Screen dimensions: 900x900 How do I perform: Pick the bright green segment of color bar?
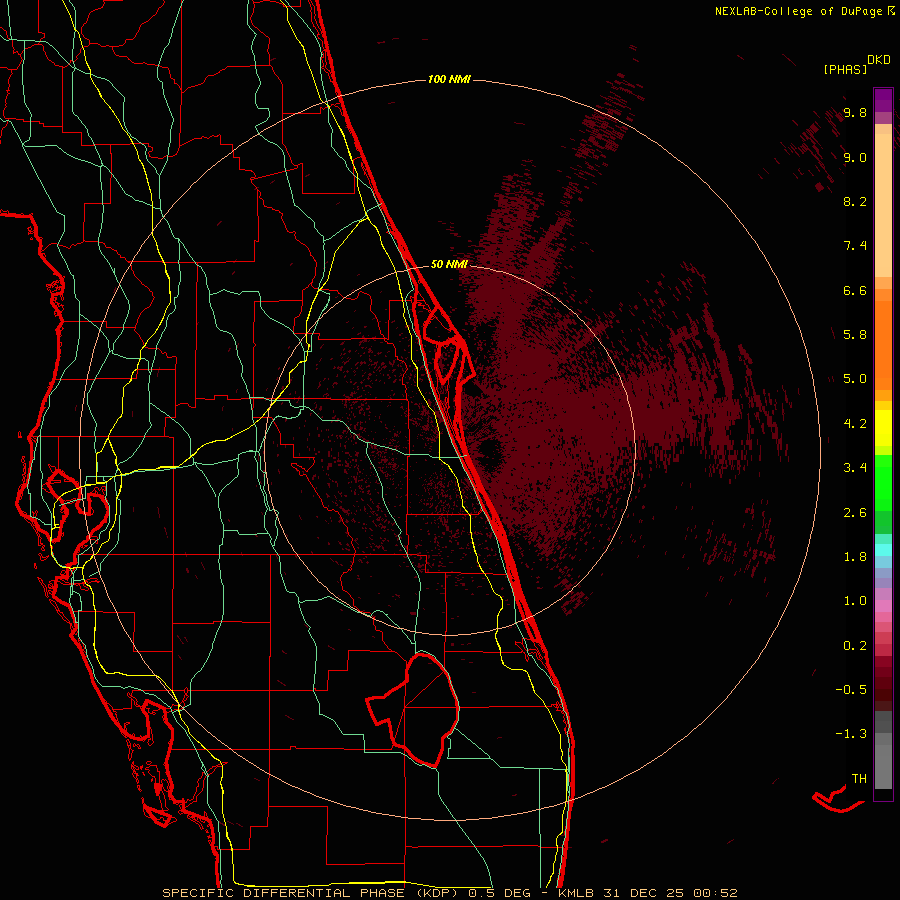point(883,482)
